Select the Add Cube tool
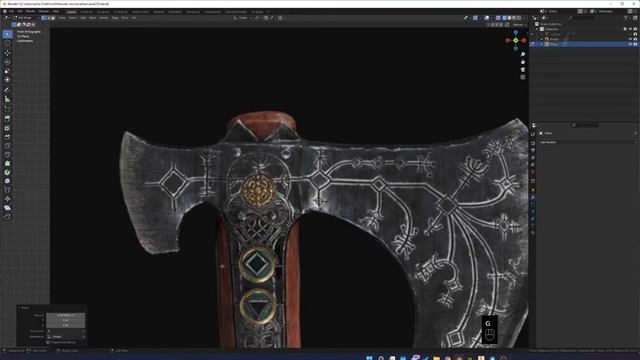Image resolution: width=640 pixels, height=360 pixels. click(7, 109)
